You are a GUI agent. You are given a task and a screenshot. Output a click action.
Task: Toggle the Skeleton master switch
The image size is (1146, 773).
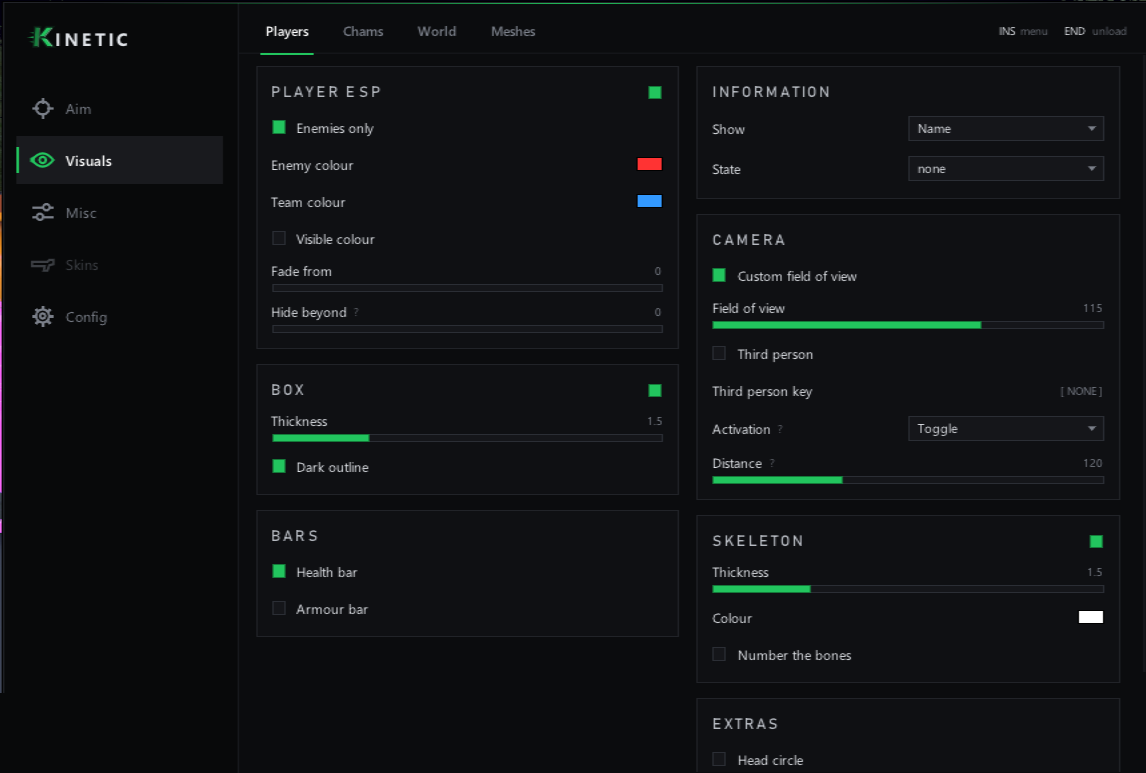1096,541
